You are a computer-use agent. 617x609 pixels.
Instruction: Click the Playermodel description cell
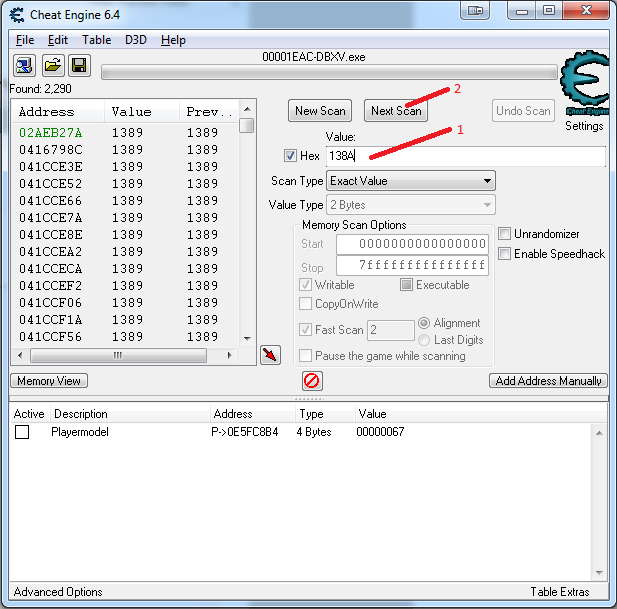(80, 432)
